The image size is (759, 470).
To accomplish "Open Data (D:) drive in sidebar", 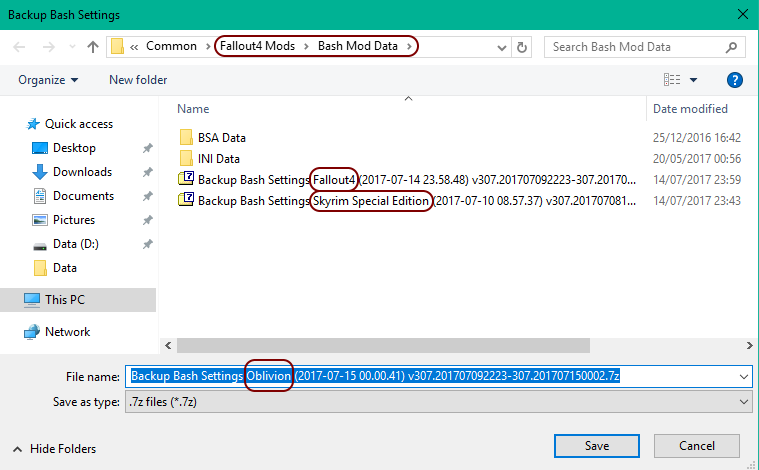I will click(x=65, y=244).
